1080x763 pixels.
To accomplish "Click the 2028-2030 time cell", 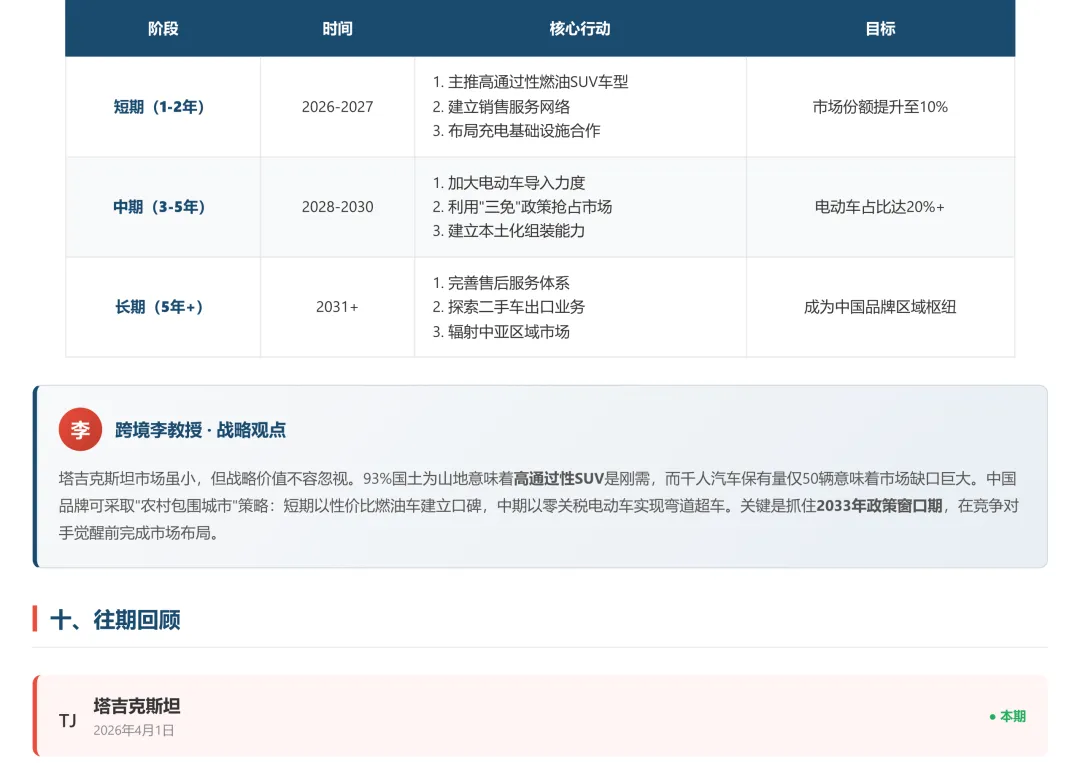I will click(338, 207).
